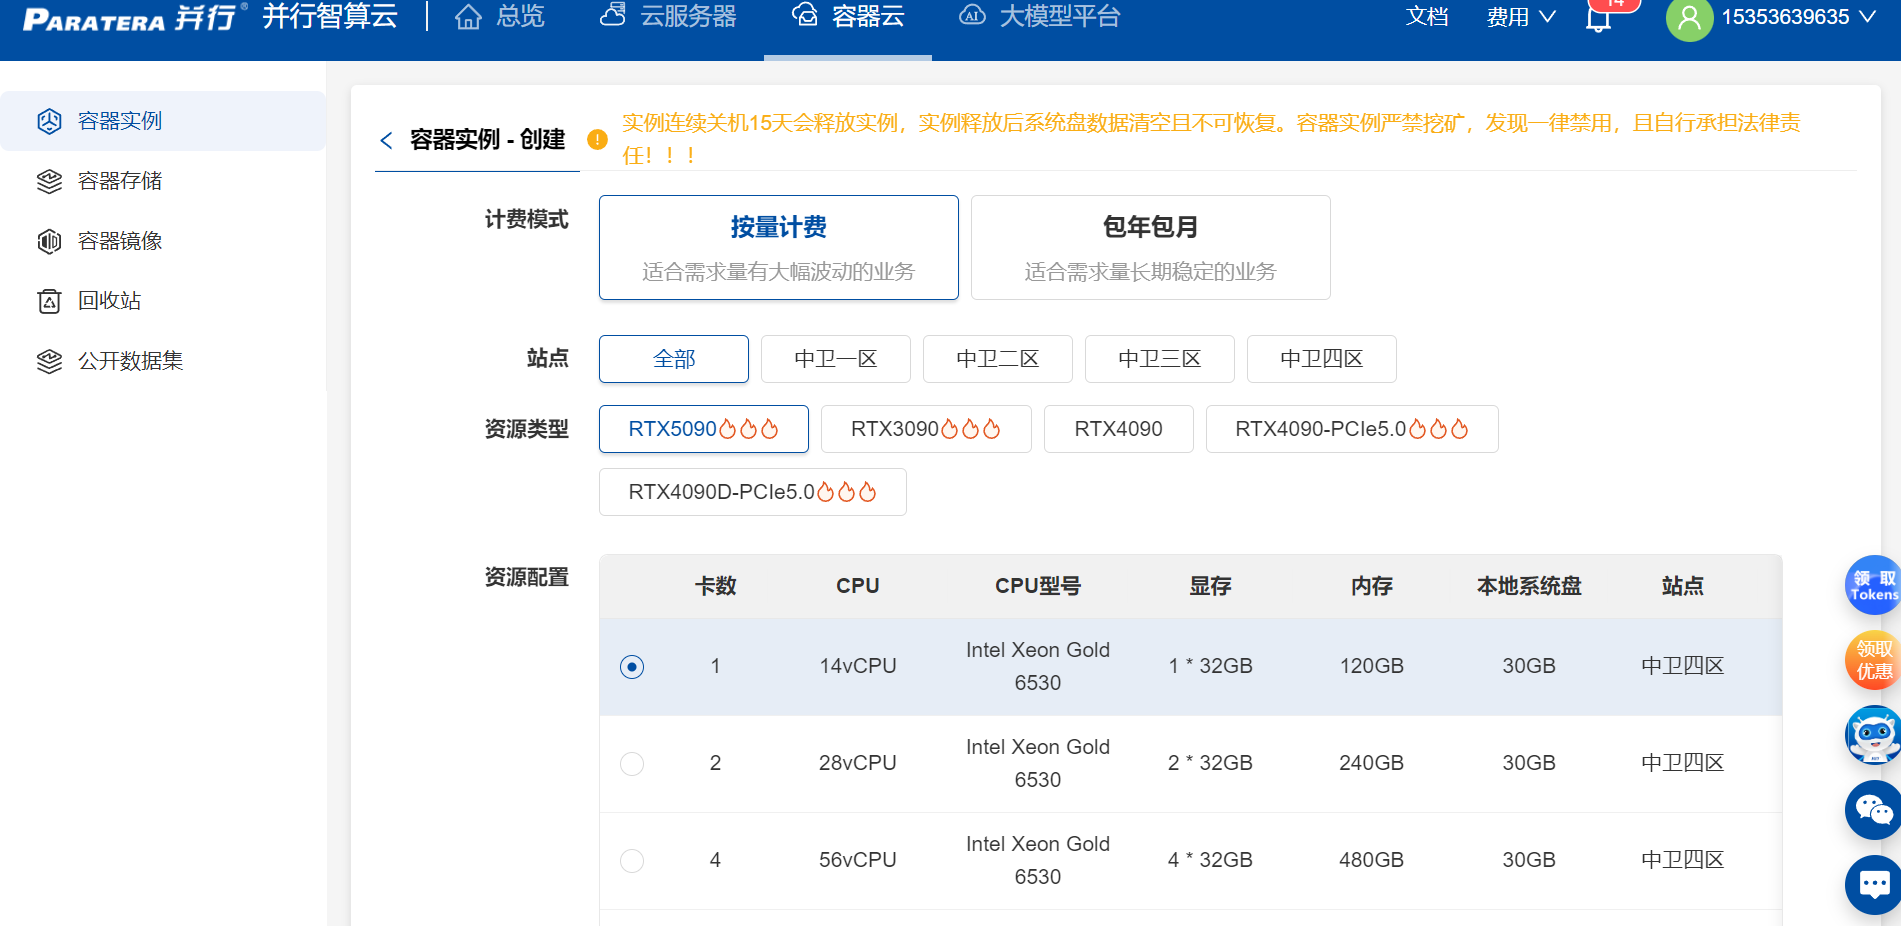Open the chat message floating icon
The height and width of the screenshot is (926, 1901).
tap(1873, 885)
